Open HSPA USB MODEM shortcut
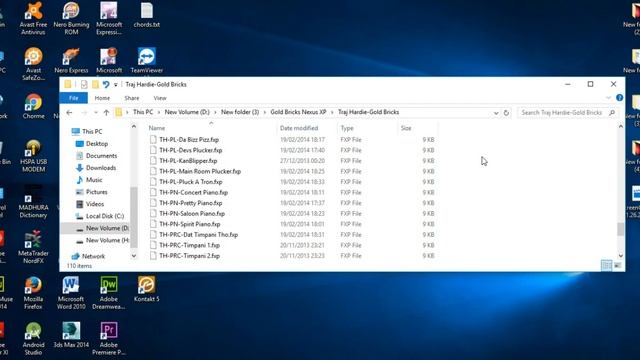The image size is (640, 360). pyautogui.click(x=33, y=156)
